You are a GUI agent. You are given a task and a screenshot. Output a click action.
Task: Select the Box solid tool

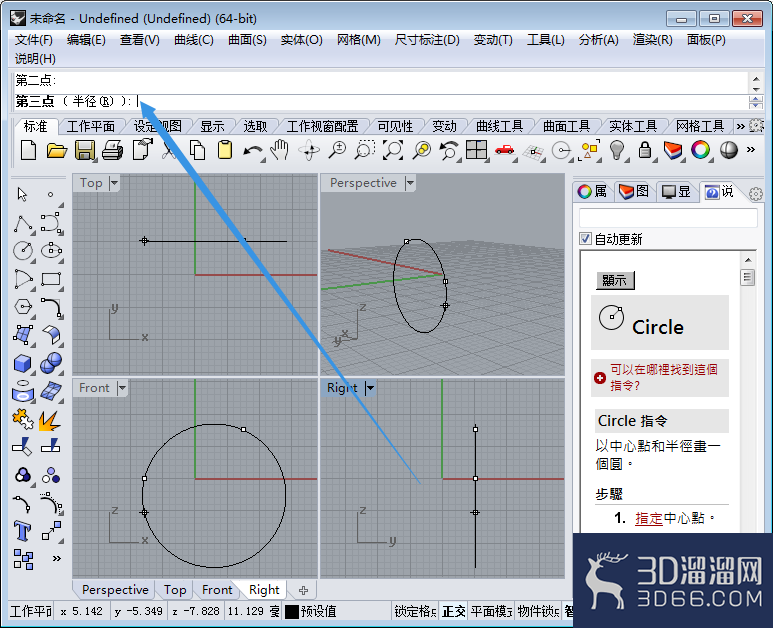pos(23,364)
